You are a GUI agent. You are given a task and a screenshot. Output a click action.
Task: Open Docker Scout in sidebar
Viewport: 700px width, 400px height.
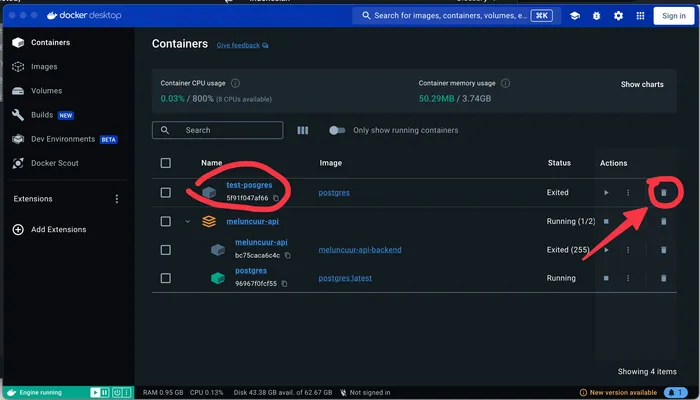pyautogui.click(x=54, y=163)
